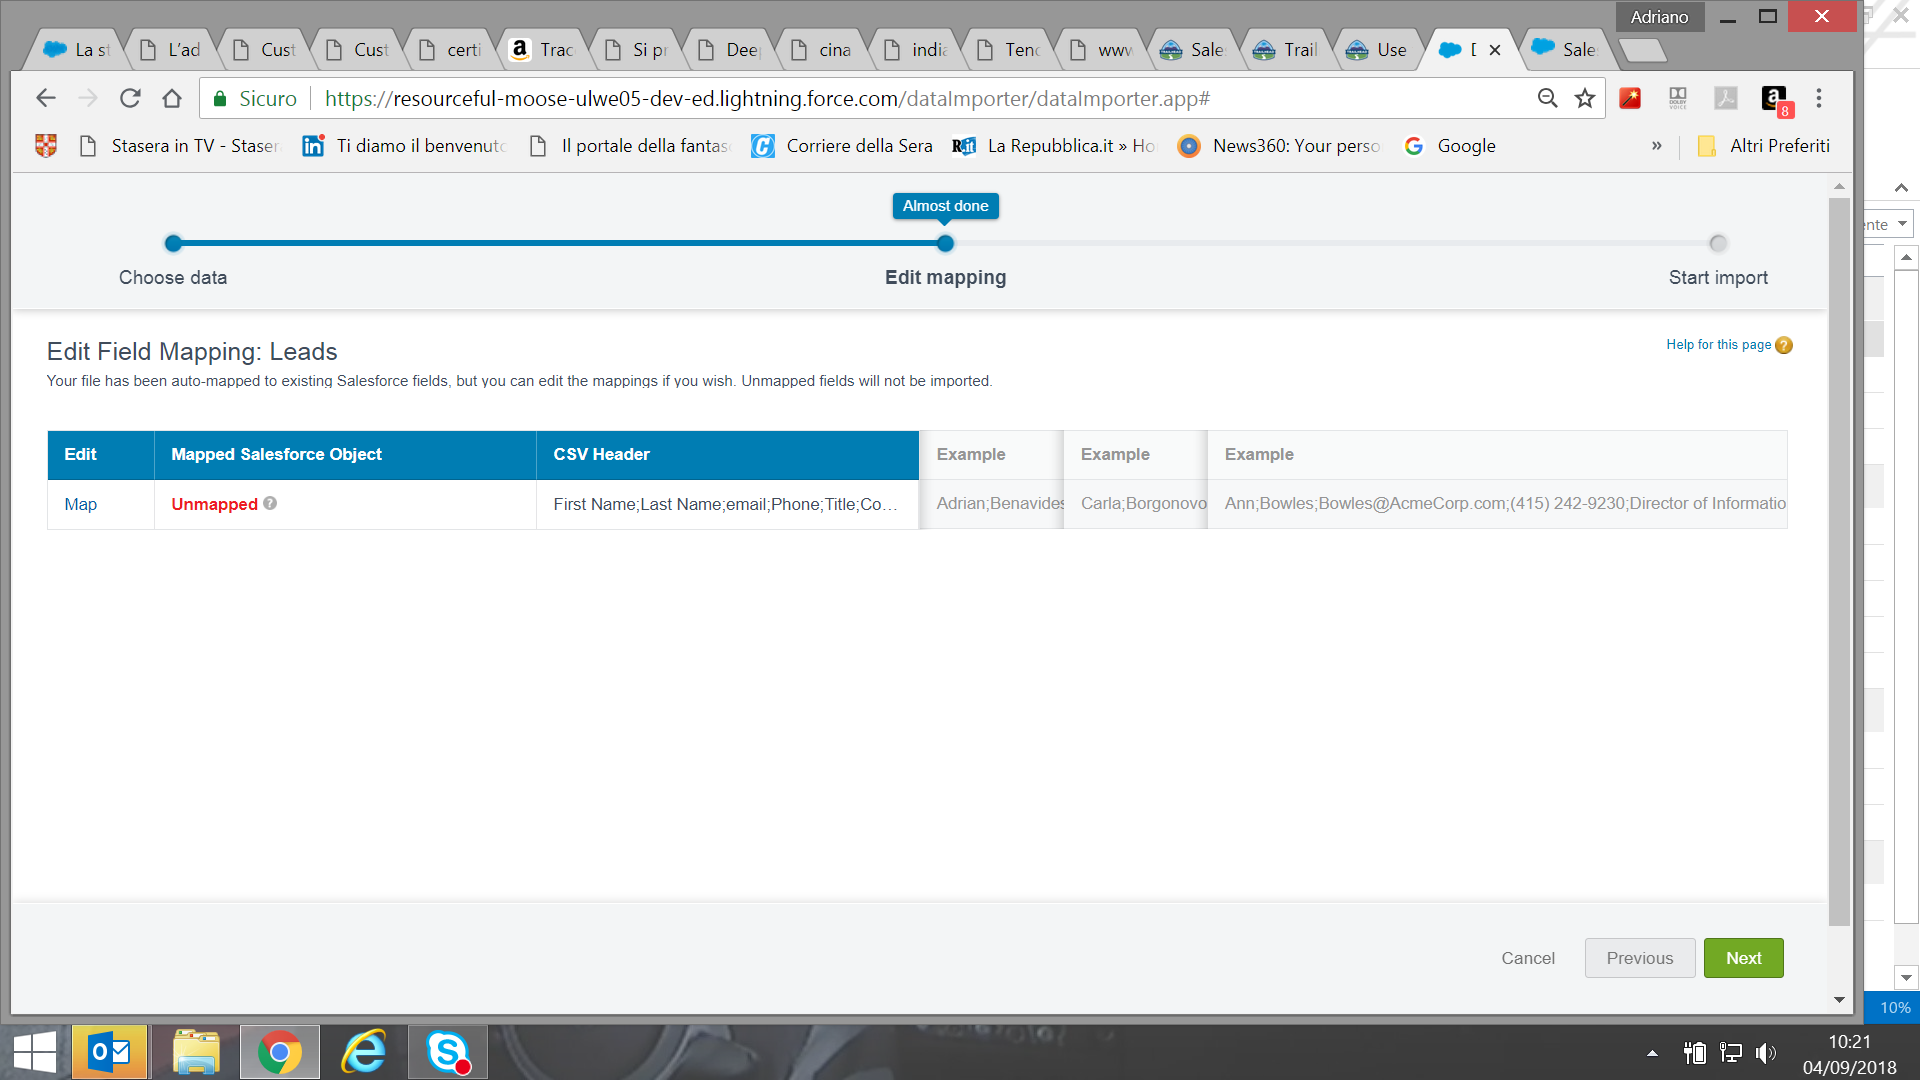Screen dimensions: 1920x1080
Task: Click the browser home icon
Action: point(172,98)
